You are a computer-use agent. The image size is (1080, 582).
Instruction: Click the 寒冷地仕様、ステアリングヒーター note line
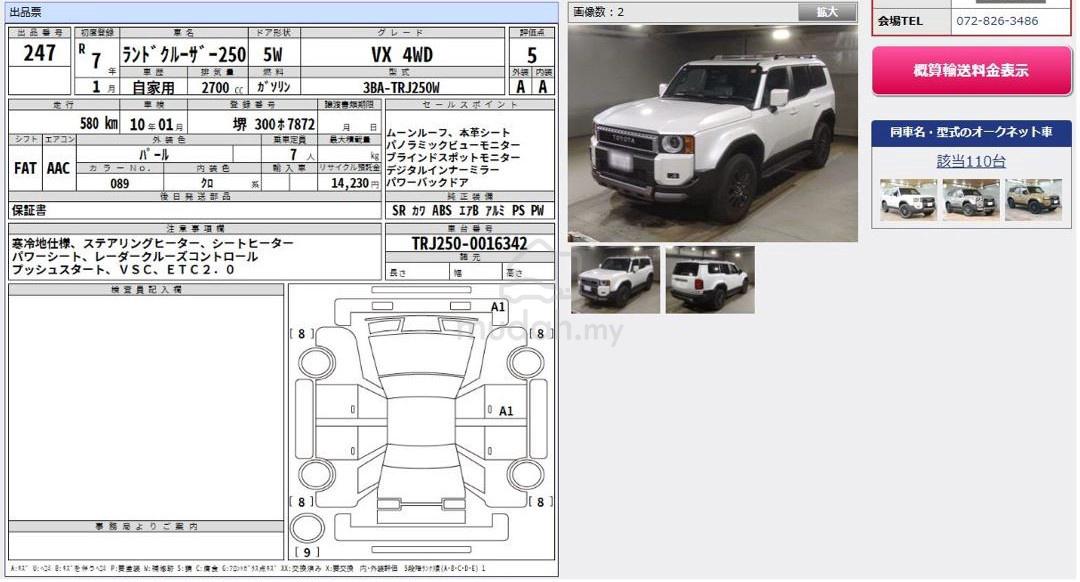point(152,243)
